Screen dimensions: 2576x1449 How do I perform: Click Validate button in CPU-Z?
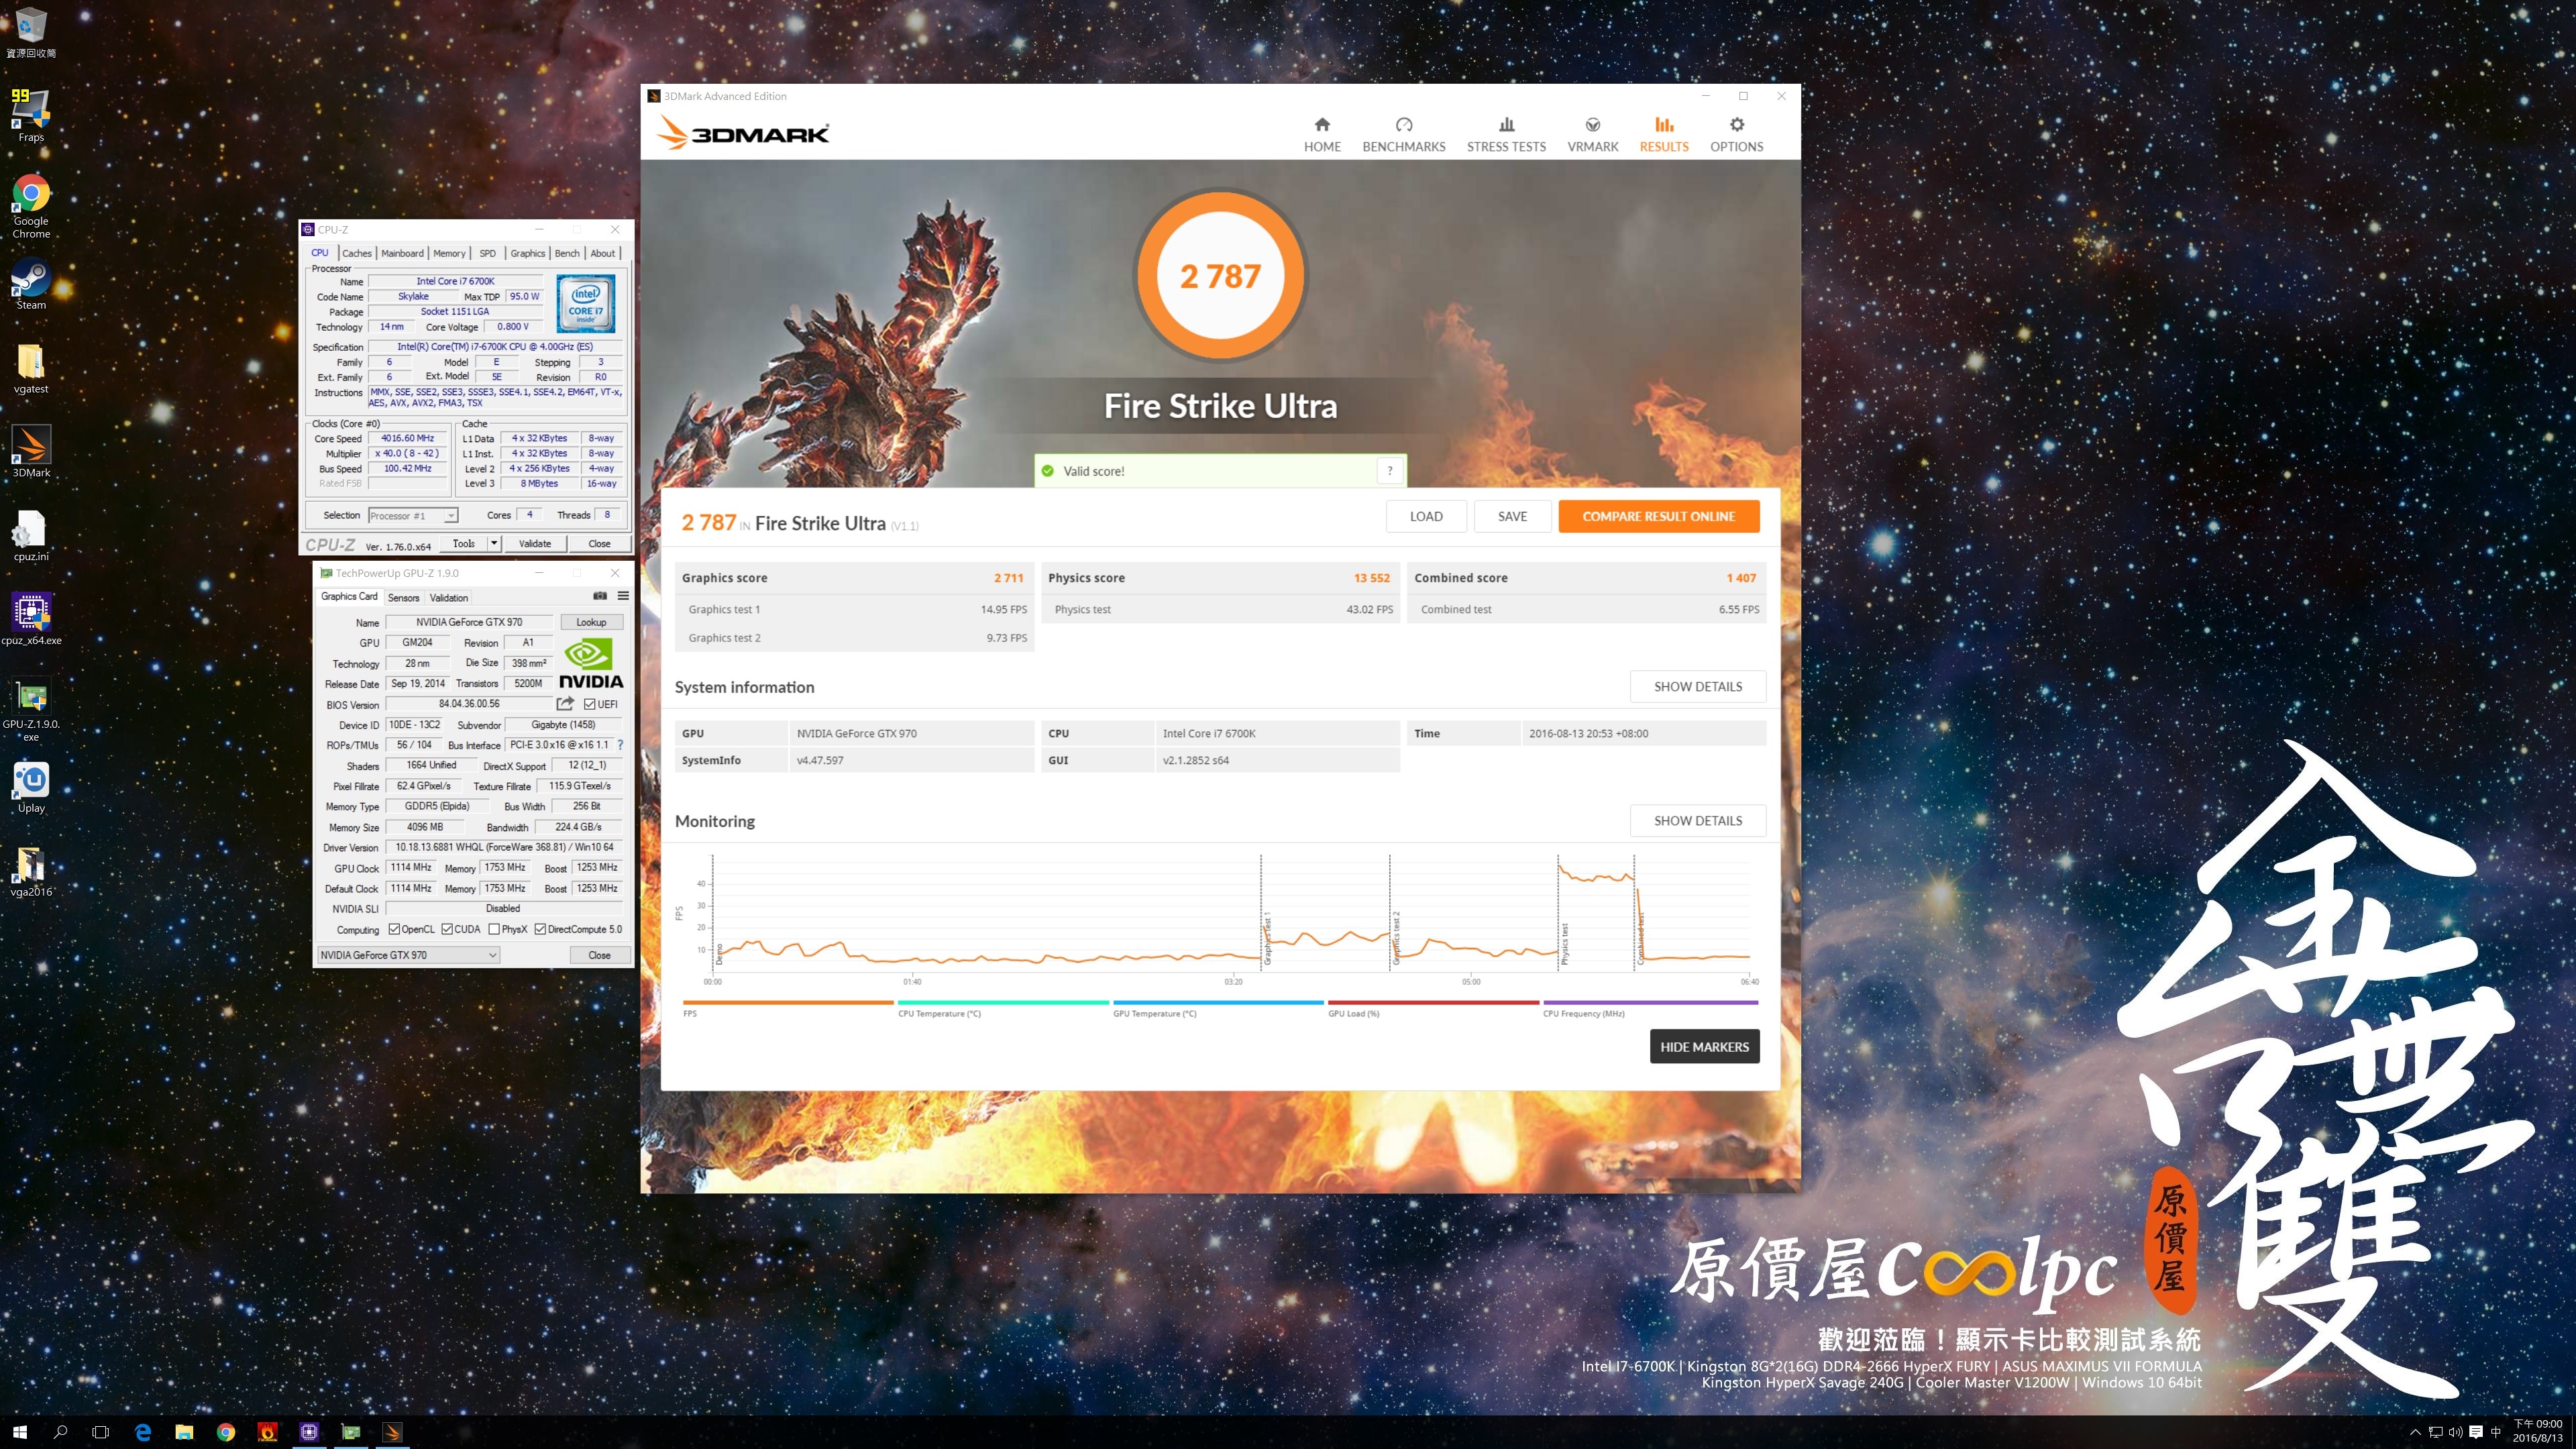tap(535, 544)
